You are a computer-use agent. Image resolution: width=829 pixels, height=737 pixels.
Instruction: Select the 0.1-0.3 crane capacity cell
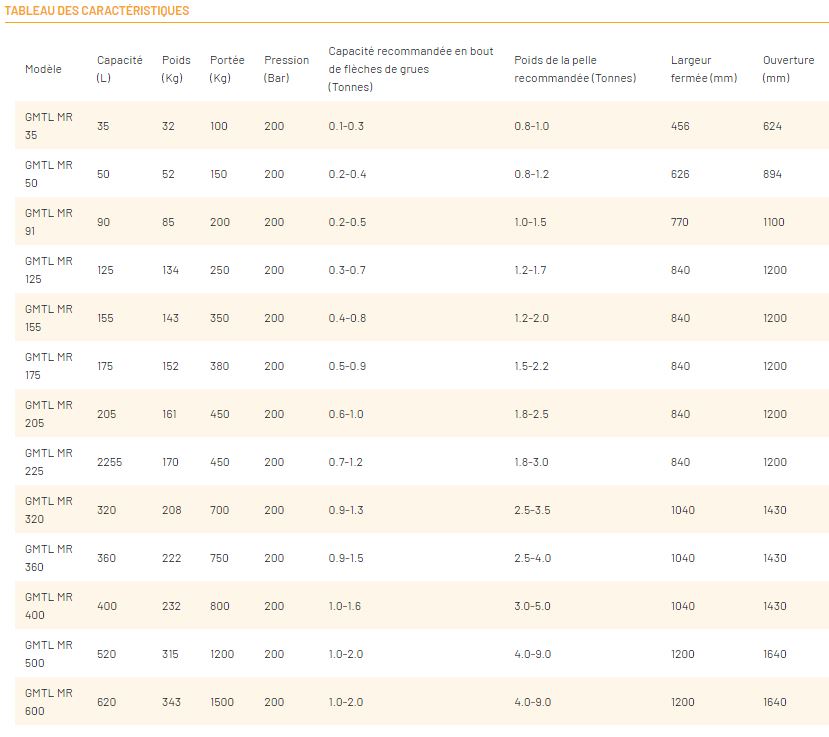346,126
